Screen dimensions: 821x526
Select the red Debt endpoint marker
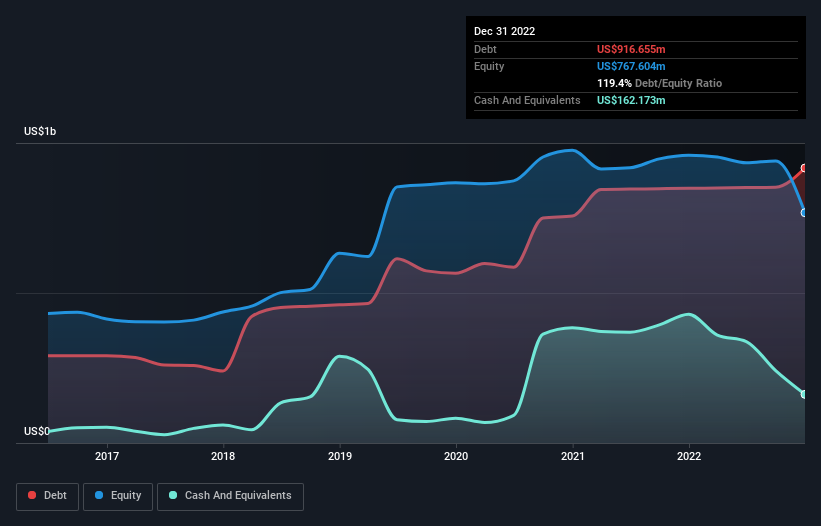pos(804,168)
